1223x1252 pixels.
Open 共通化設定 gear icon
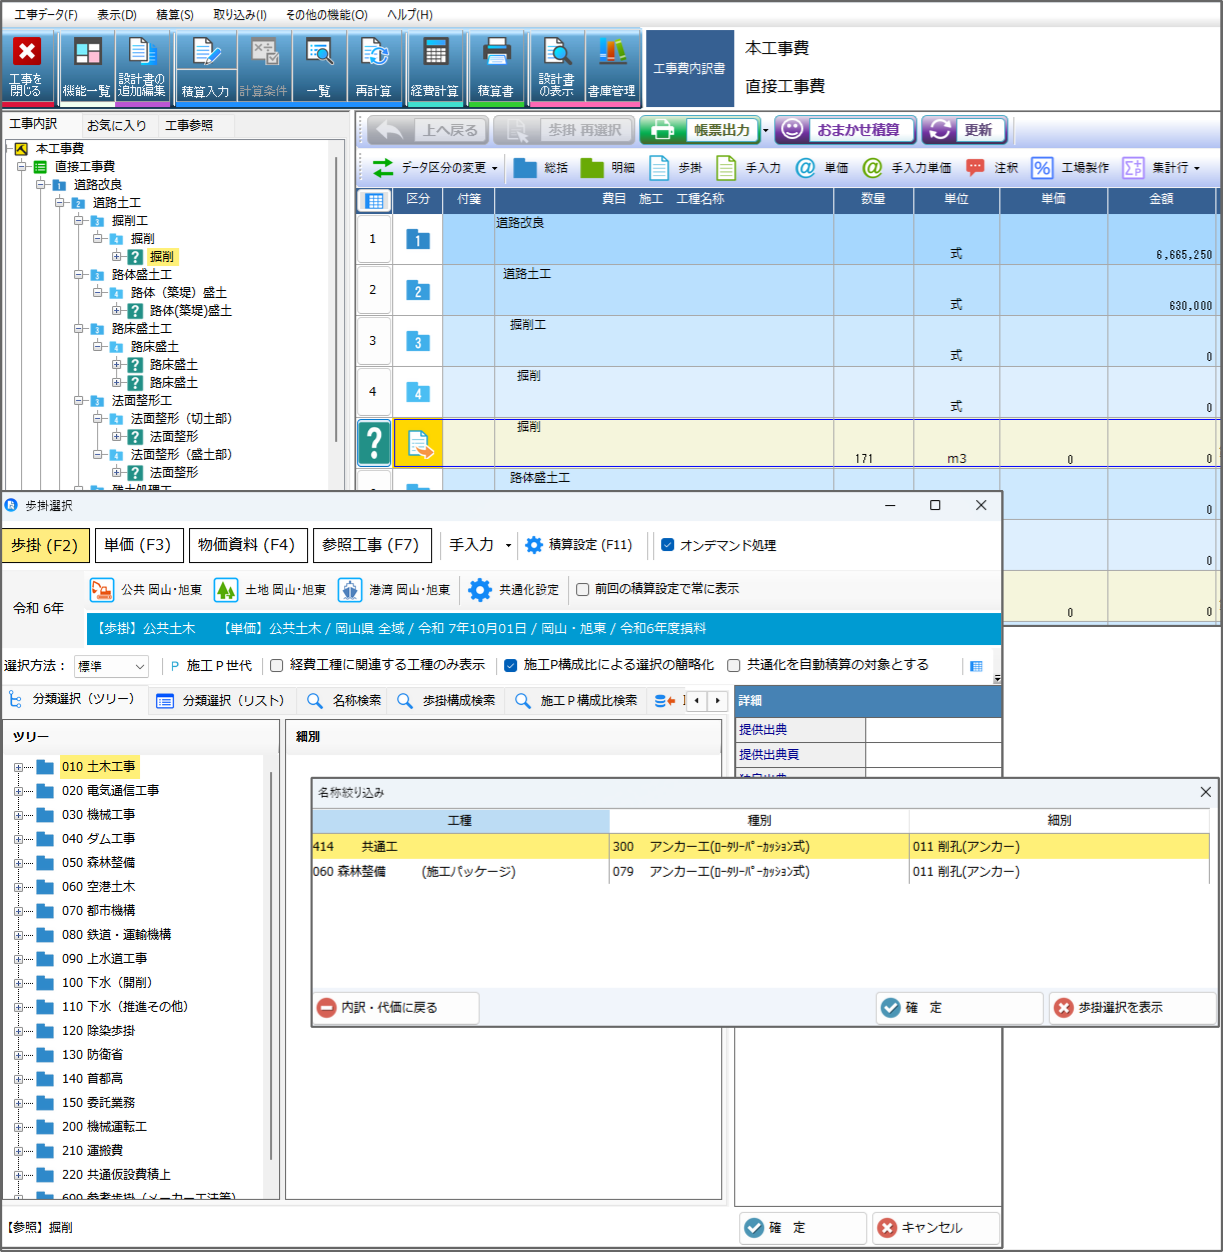480,590
